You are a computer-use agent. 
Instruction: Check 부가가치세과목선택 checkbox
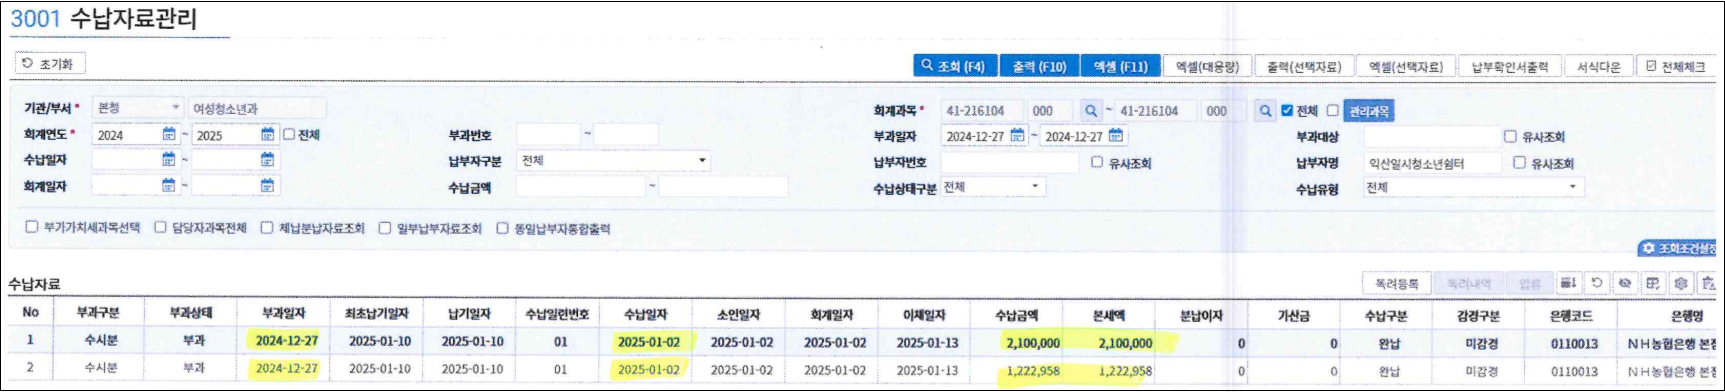point(31,227)
